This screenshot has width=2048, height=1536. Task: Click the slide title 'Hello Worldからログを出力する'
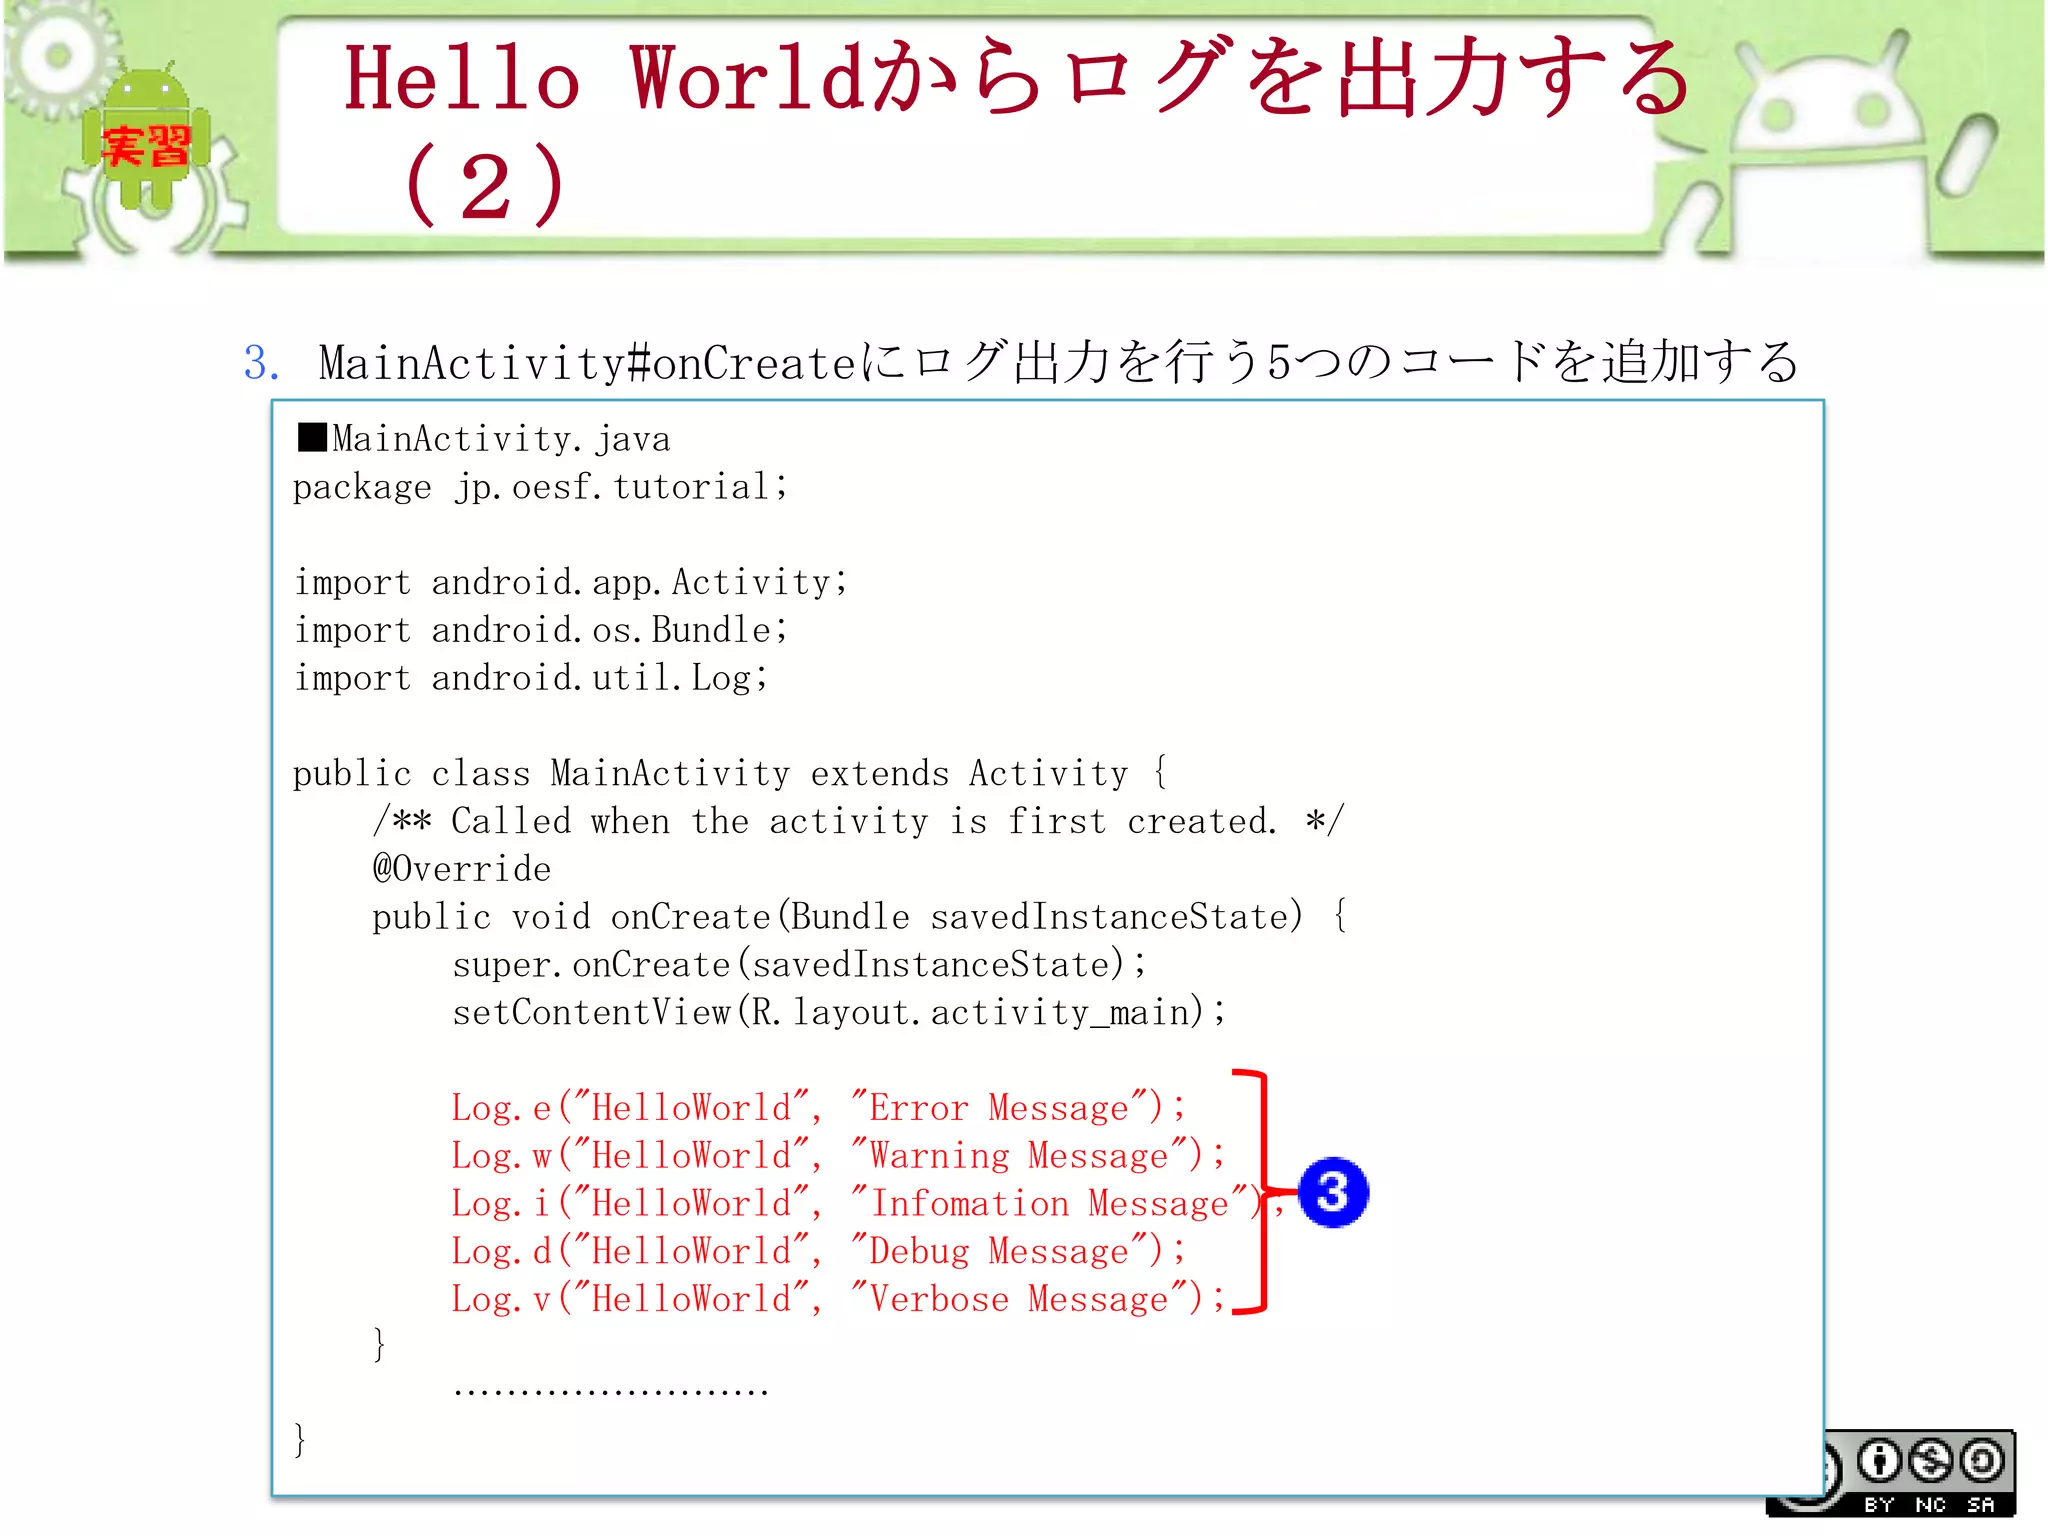1018,78
